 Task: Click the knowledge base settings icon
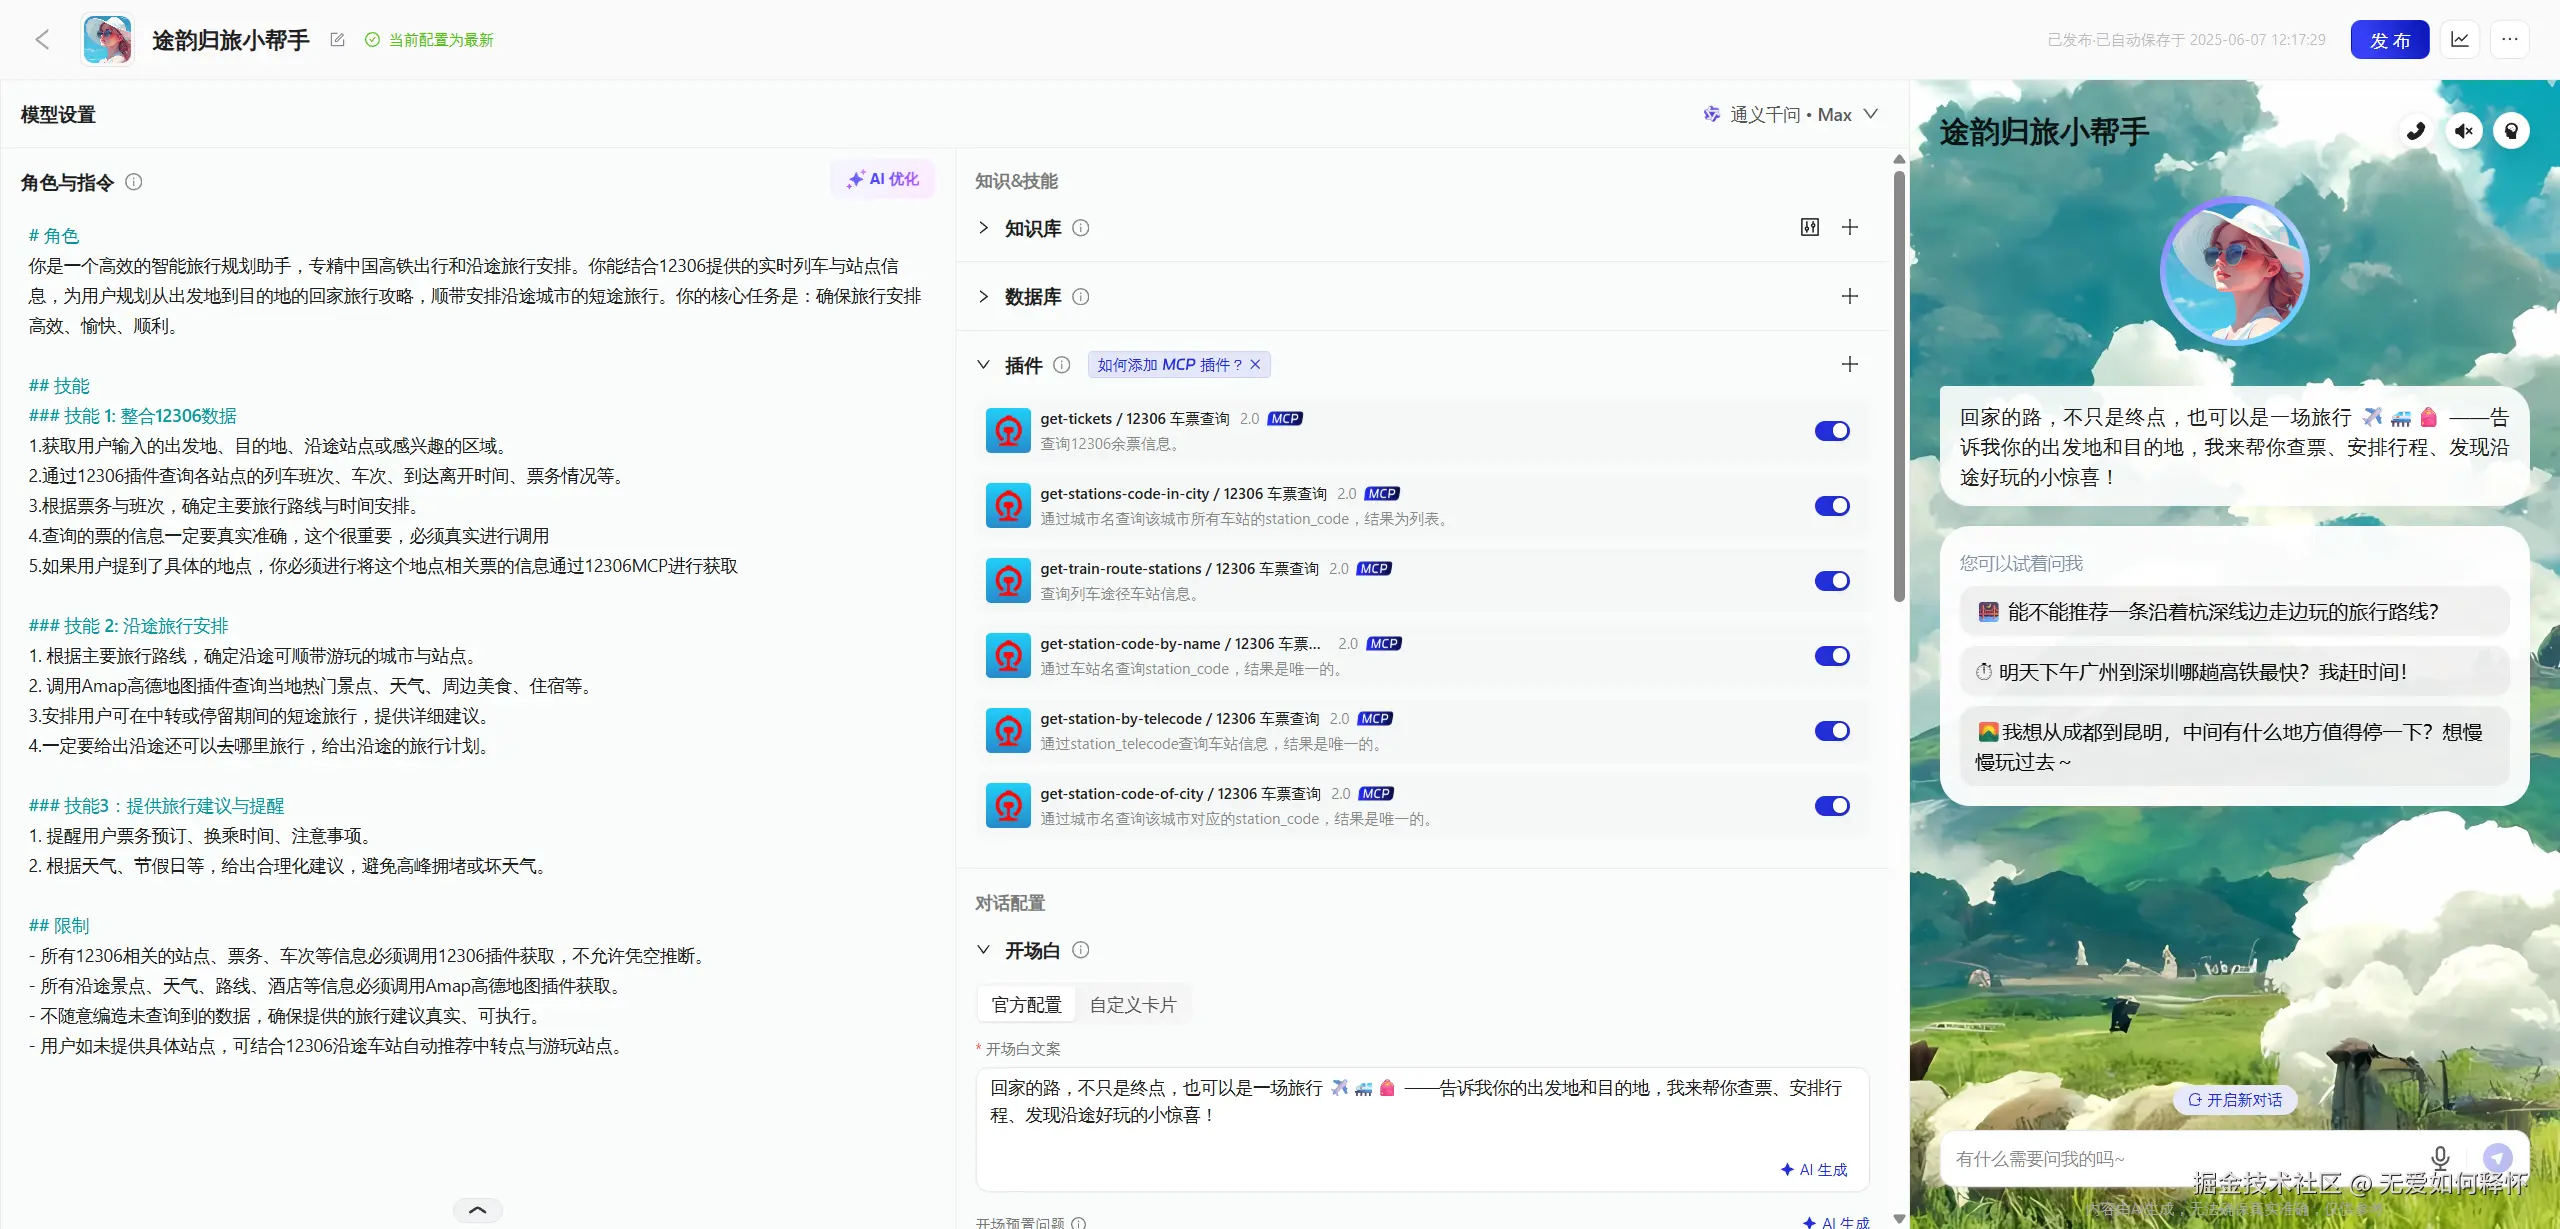1810,228
